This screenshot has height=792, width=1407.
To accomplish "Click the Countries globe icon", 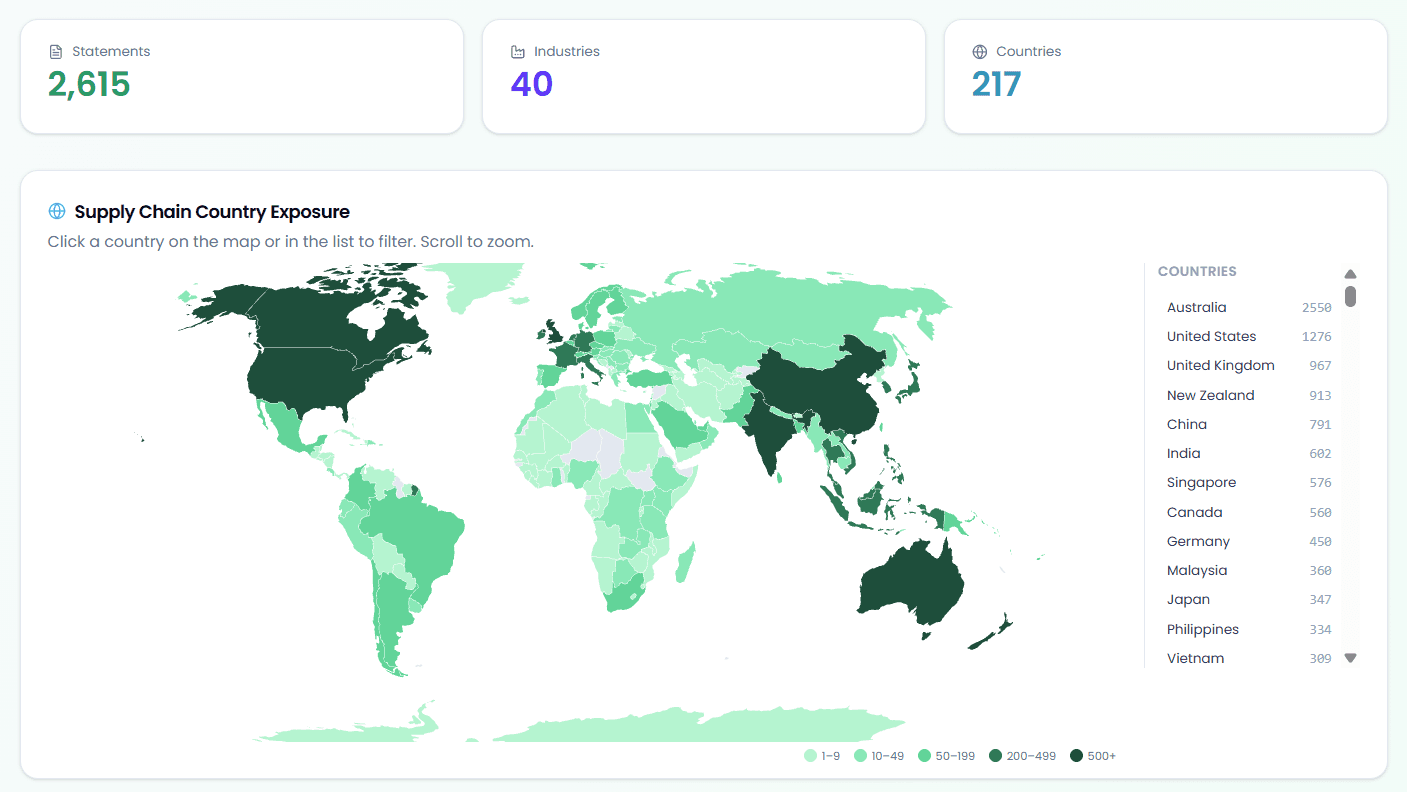I will 980,52.
